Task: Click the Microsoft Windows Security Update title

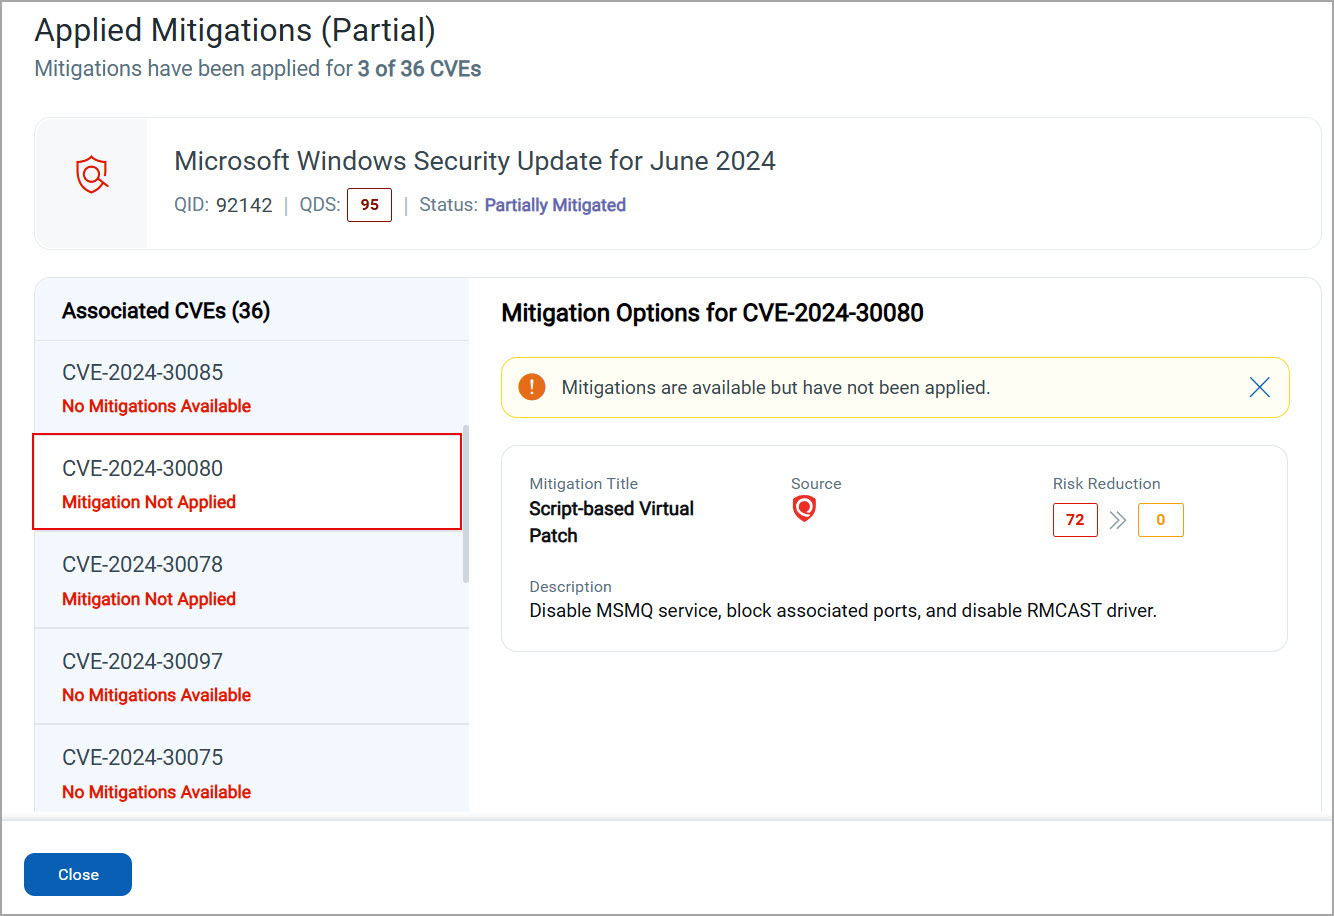Action: (x=475, y=161)
